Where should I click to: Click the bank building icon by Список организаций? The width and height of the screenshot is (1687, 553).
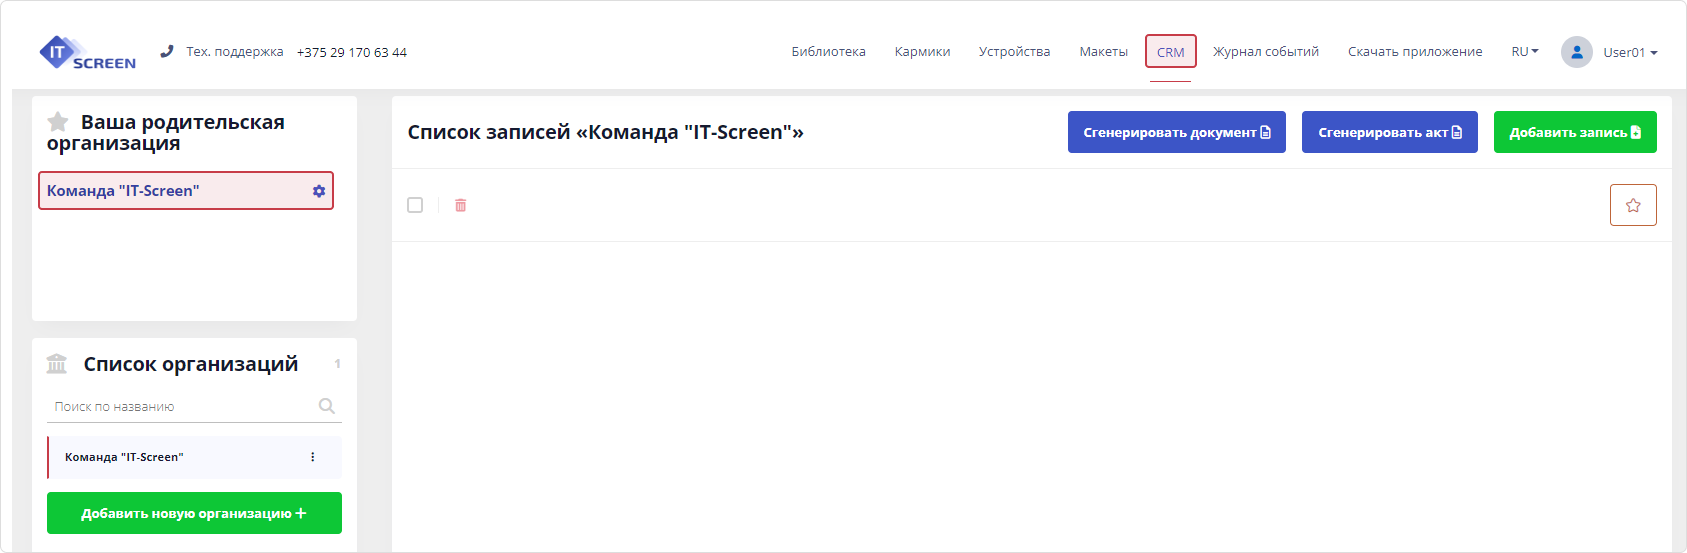coord(57,364)
